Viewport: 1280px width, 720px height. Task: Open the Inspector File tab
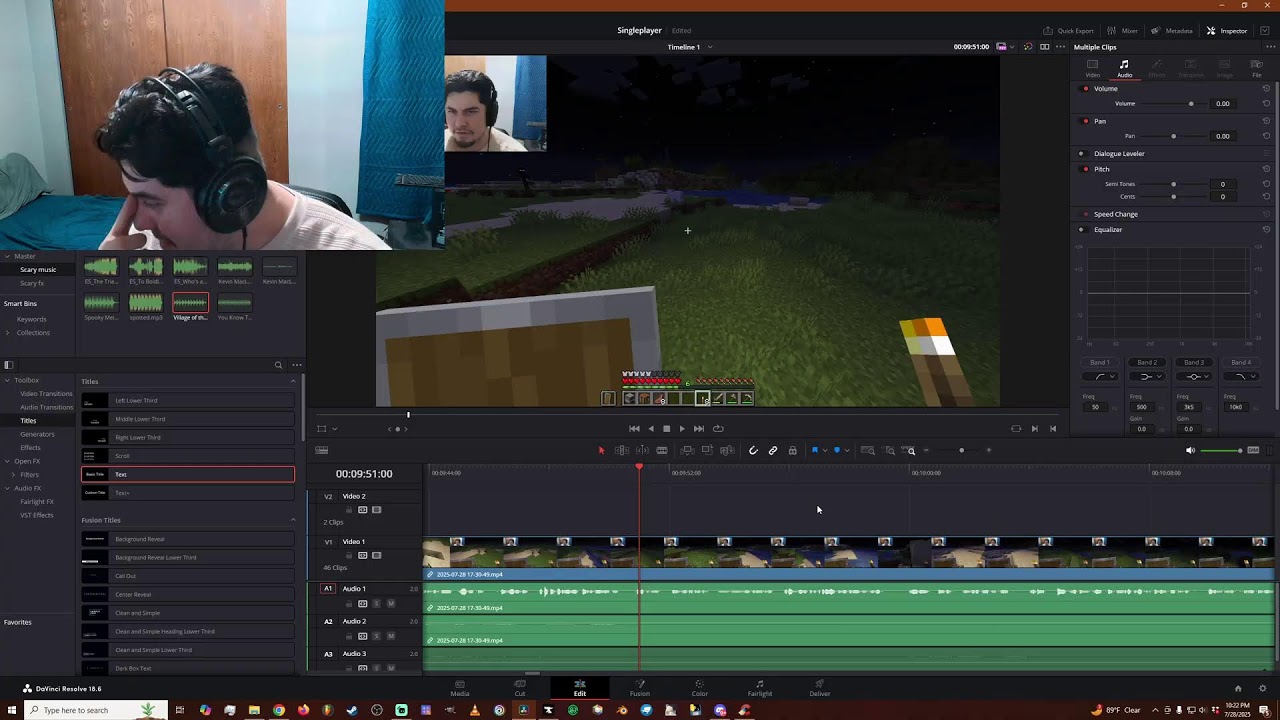pos(1257,68)
